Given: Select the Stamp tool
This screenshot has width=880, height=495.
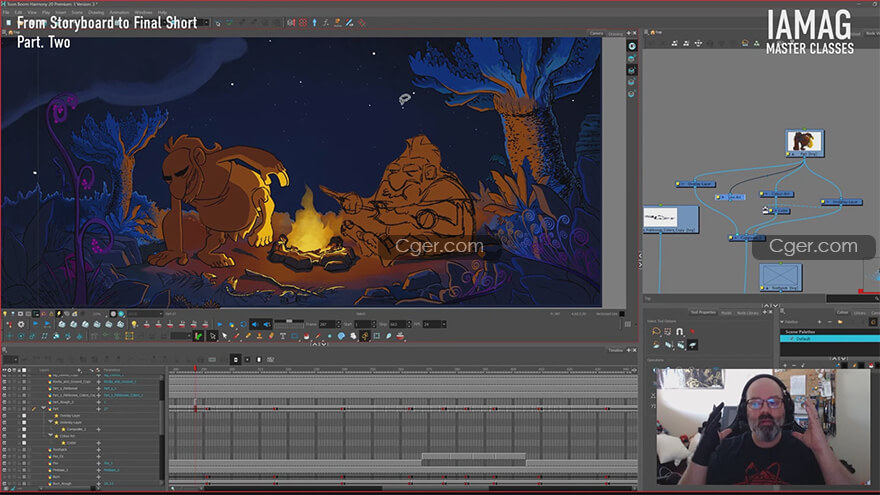Looking at the screenshot, I should [259, 336].
